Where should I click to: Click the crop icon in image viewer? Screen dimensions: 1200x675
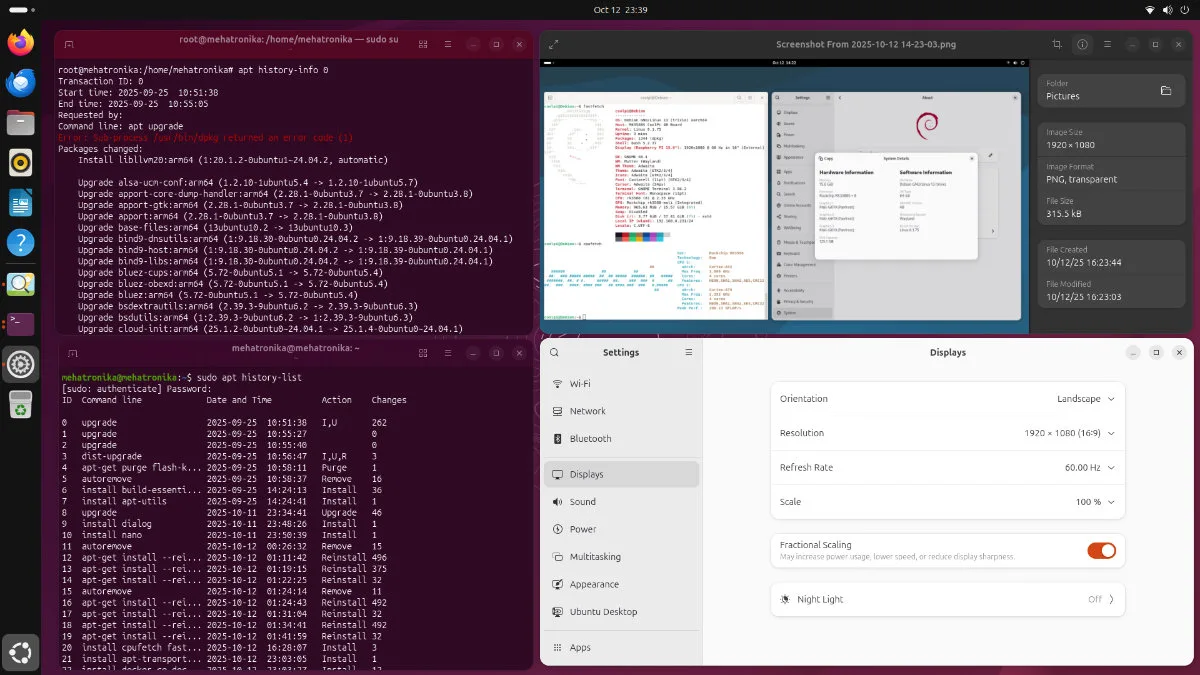1057,45
